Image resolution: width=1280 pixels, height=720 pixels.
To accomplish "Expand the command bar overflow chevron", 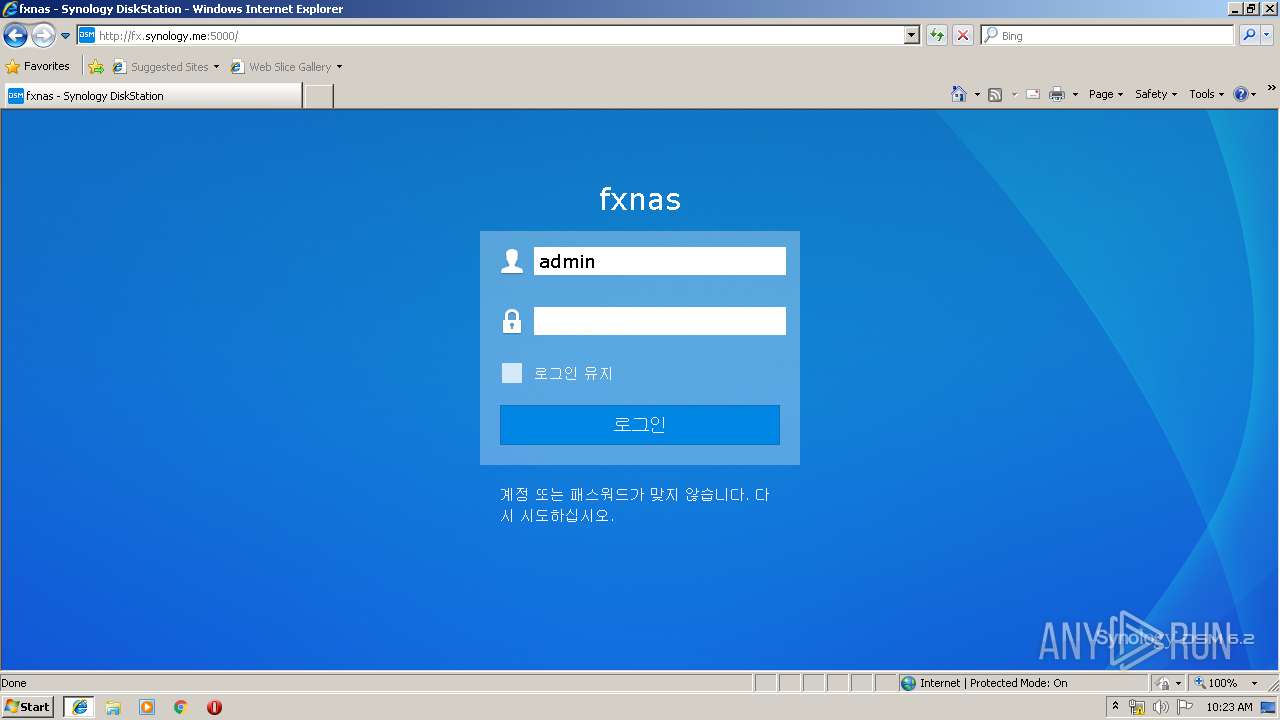I will (x=1272, y=89).
